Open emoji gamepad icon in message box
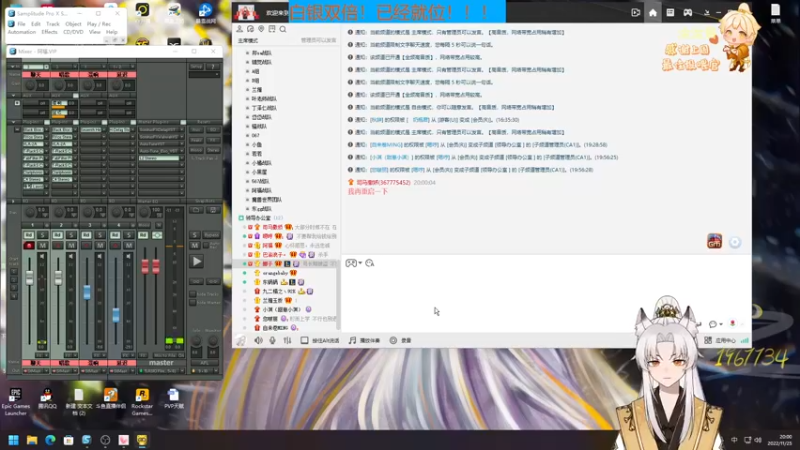 point(351,263)
